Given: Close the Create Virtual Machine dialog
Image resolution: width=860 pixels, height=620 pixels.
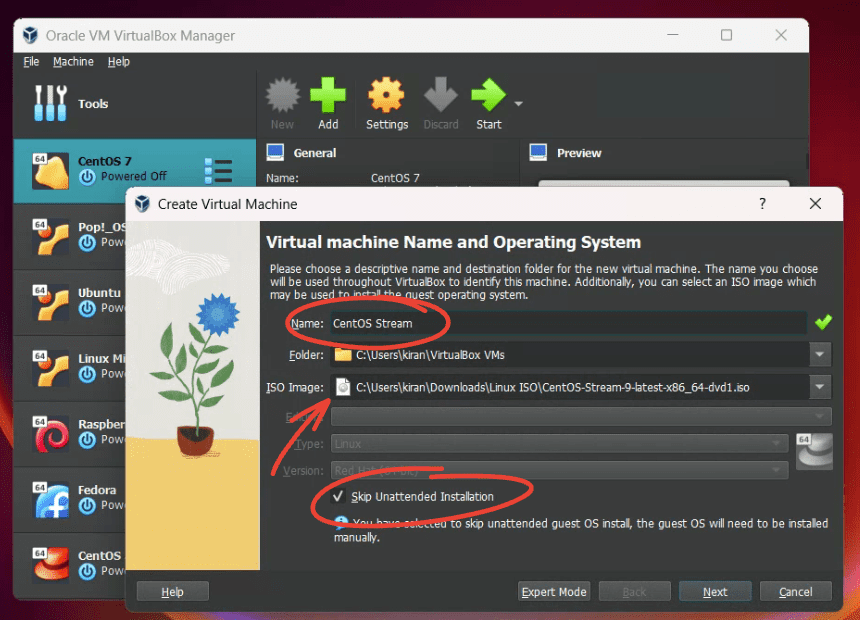Looking at the screenshot, I should point(815,204).
